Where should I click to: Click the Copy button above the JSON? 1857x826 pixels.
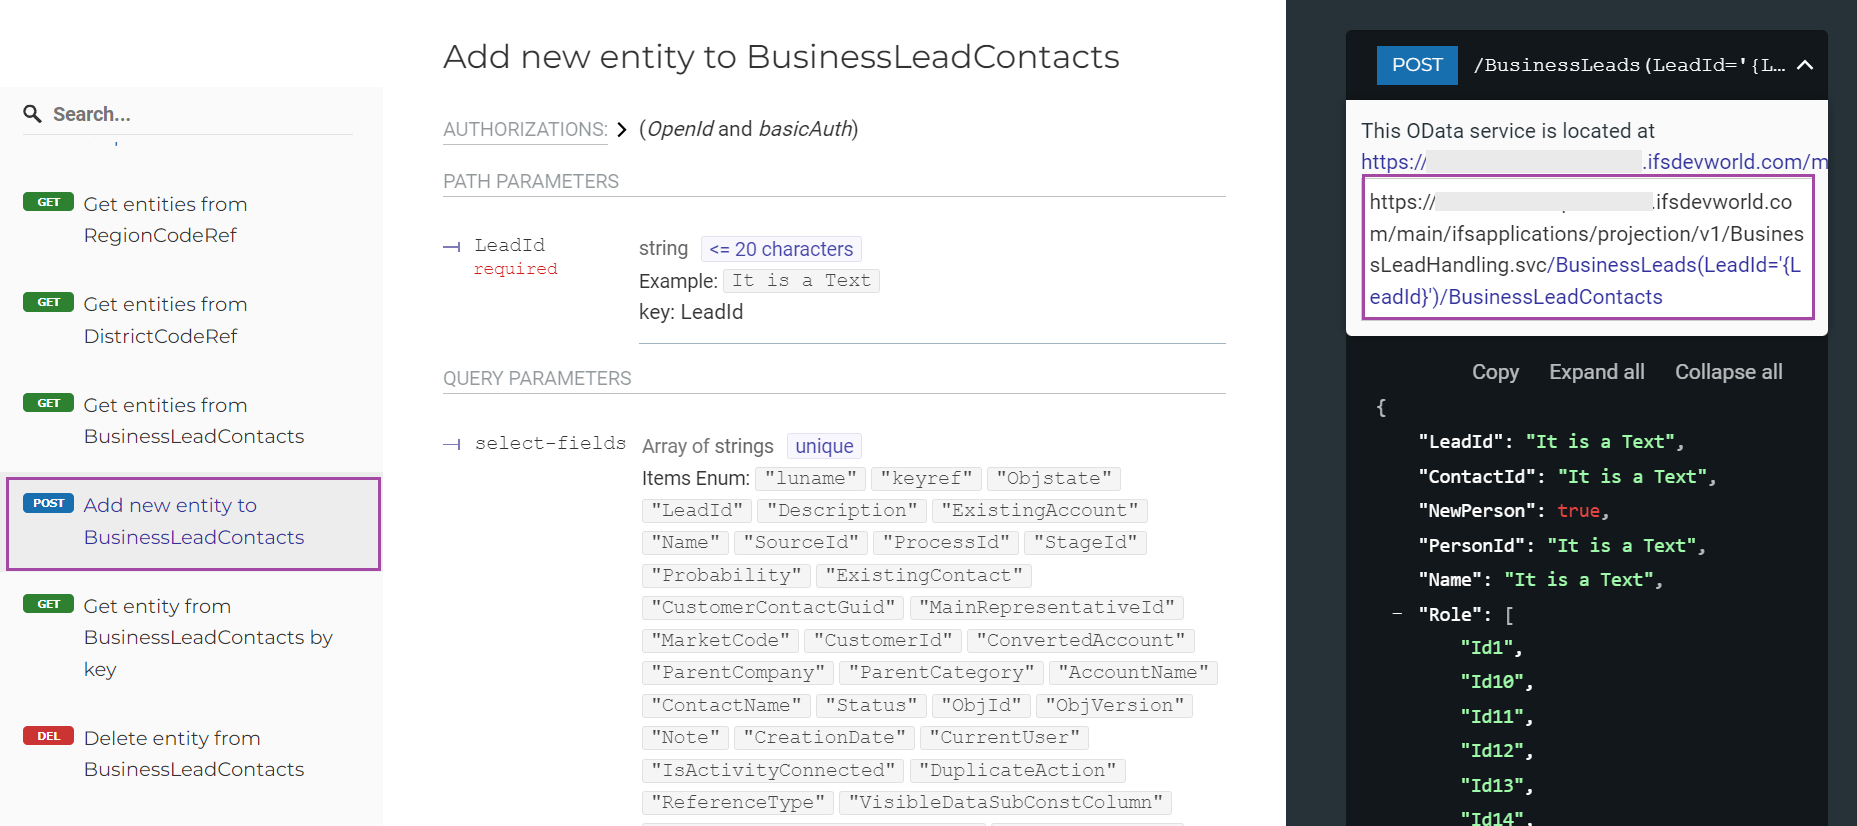tap(1494, 371)
